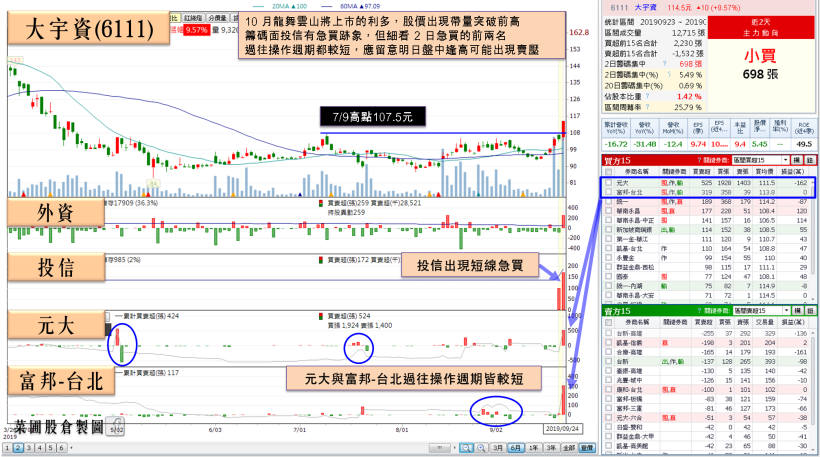Open the 買方15 broker filter dropdown

pos(760,160)
